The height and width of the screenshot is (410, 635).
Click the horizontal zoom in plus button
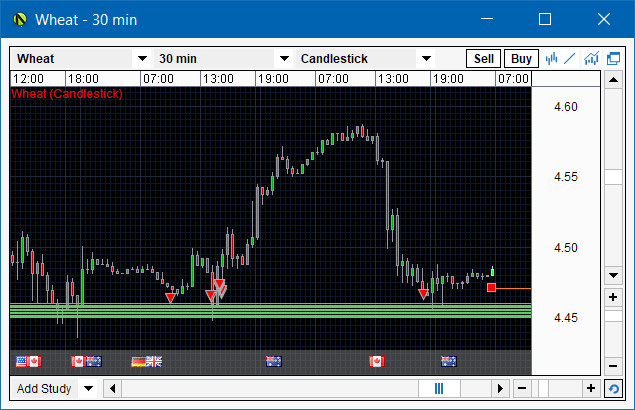click(x=591, y=388)
